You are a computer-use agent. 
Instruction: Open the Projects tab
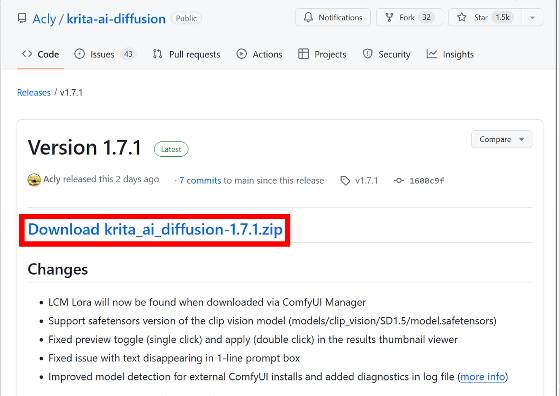[322, 54]
